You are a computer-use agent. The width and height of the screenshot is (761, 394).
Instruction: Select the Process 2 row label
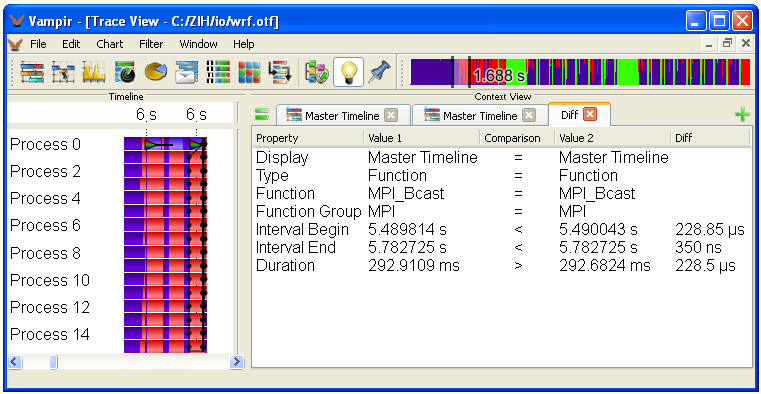pos(46,172)
